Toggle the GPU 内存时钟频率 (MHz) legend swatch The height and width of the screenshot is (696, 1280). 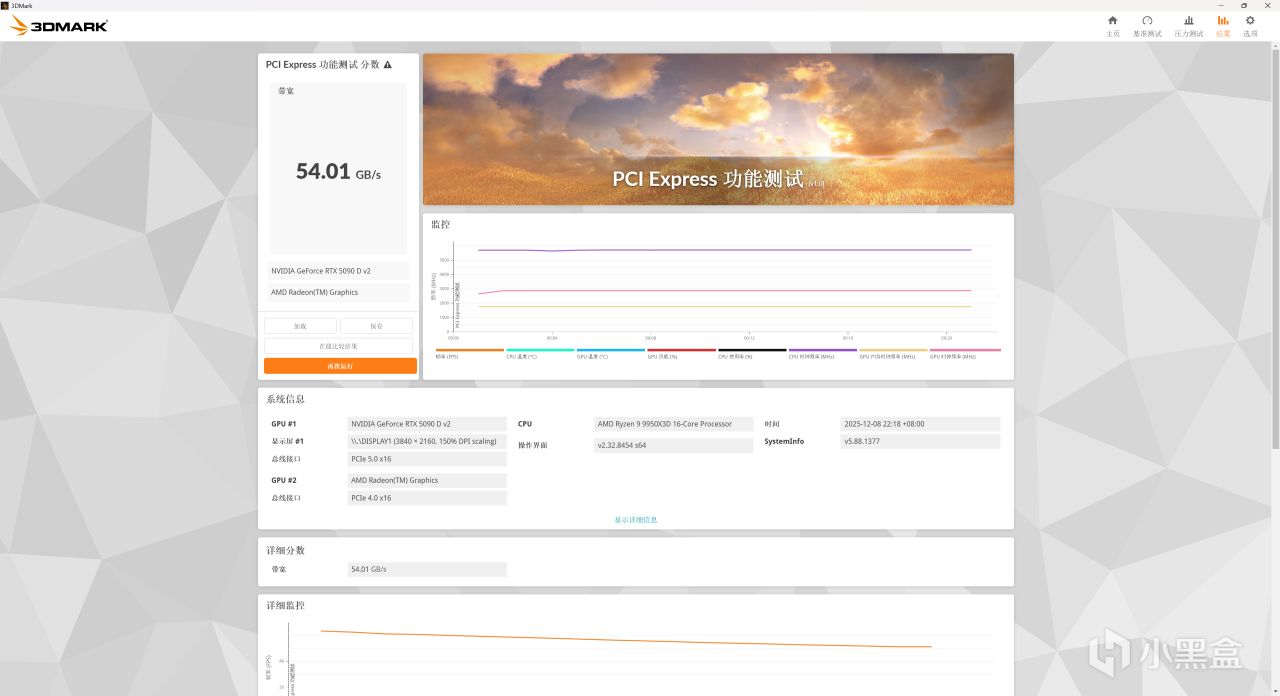click(893, 350)
